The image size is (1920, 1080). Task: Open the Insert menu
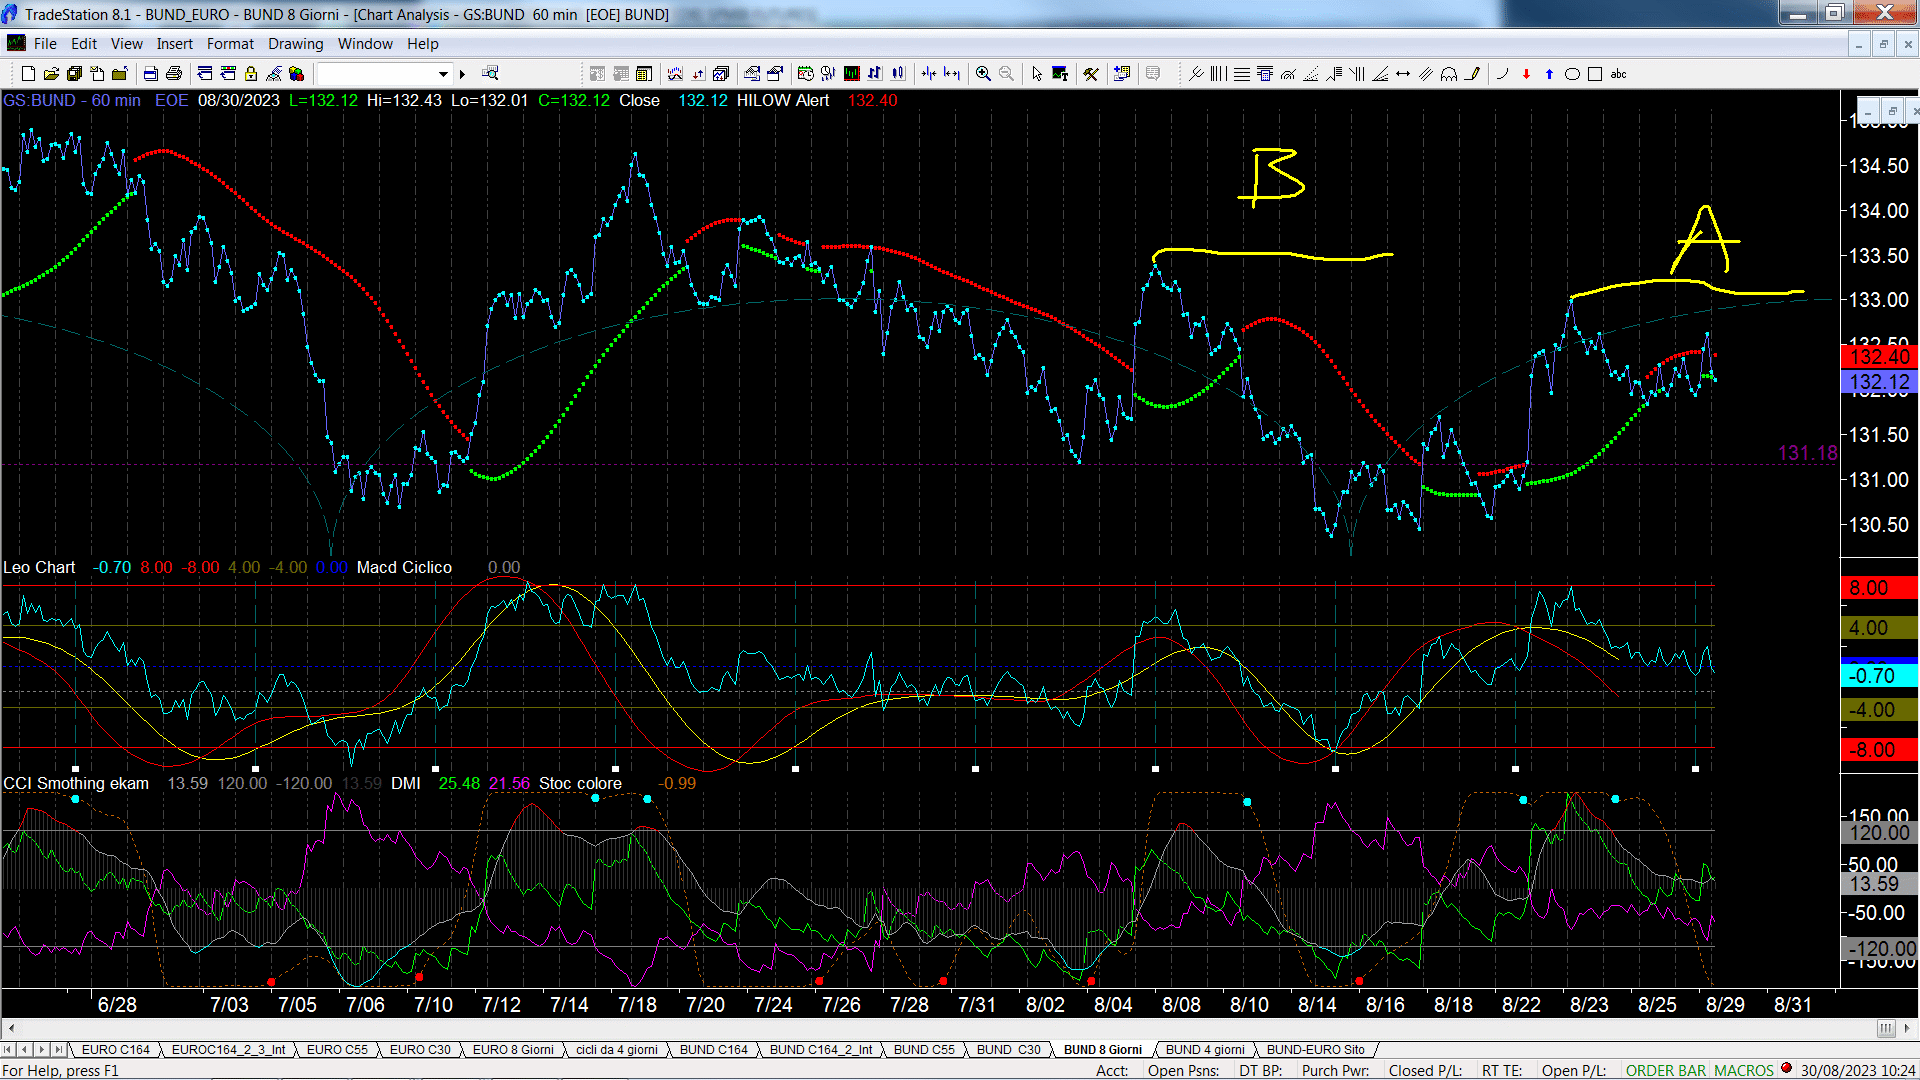click(174, 44)
